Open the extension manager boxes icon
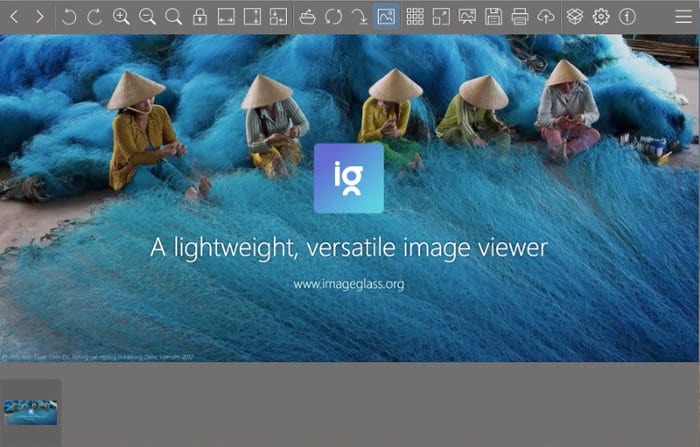Screen dimensions: 700x447 point(575,17)
